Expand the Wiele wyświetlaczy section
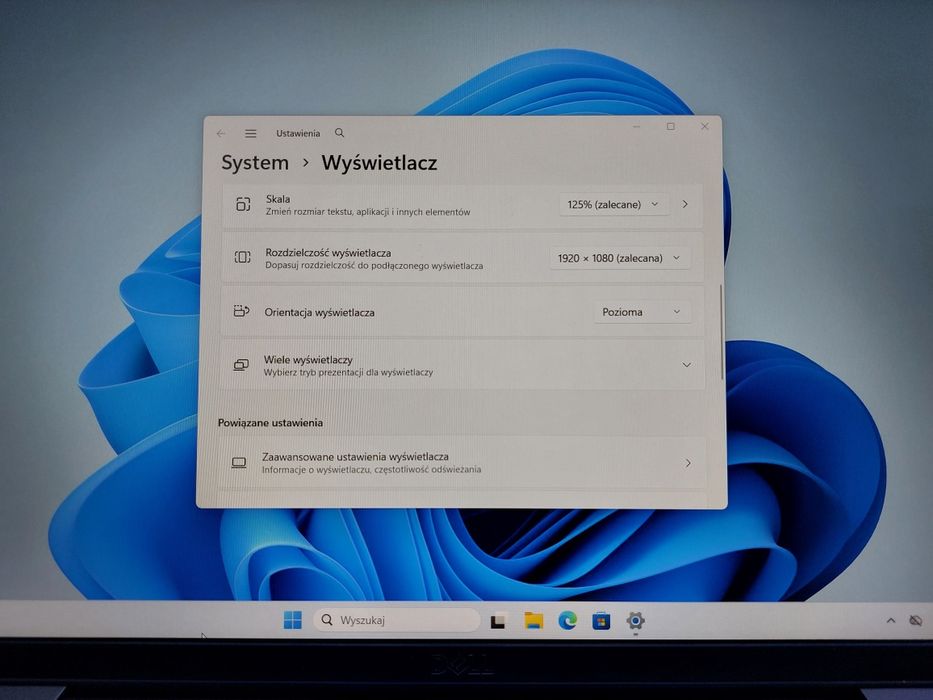The width and height of the screenshot is (933, 700). coord(686,365)
